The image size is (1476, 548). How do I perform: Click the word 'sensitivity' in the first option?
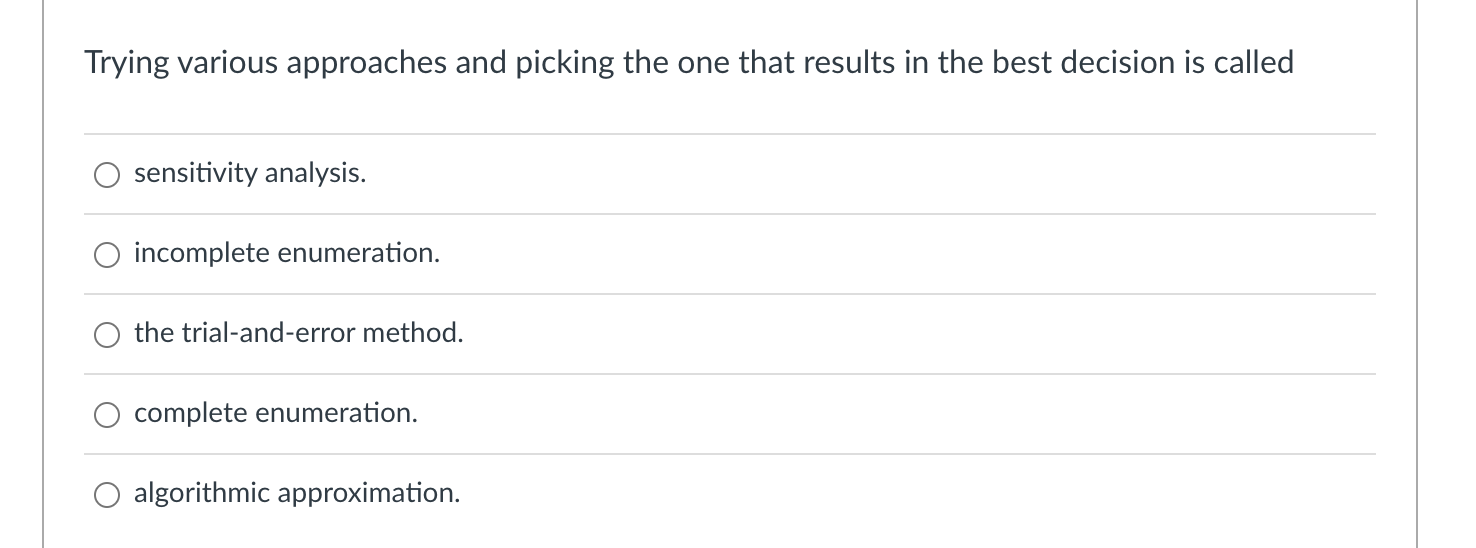pos(193,174)
